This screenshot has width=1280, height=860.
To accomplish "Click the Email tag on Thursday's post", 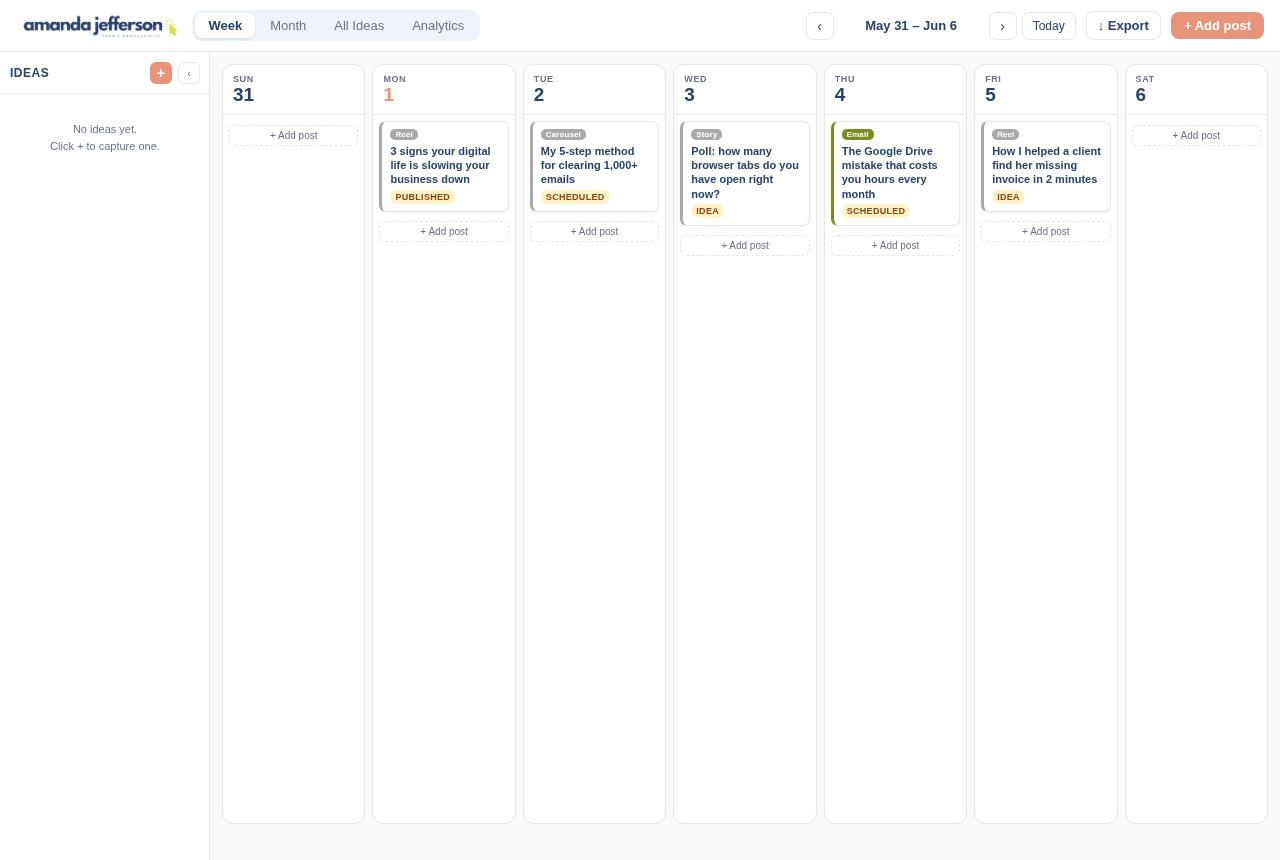I will (x=858, y=134).
